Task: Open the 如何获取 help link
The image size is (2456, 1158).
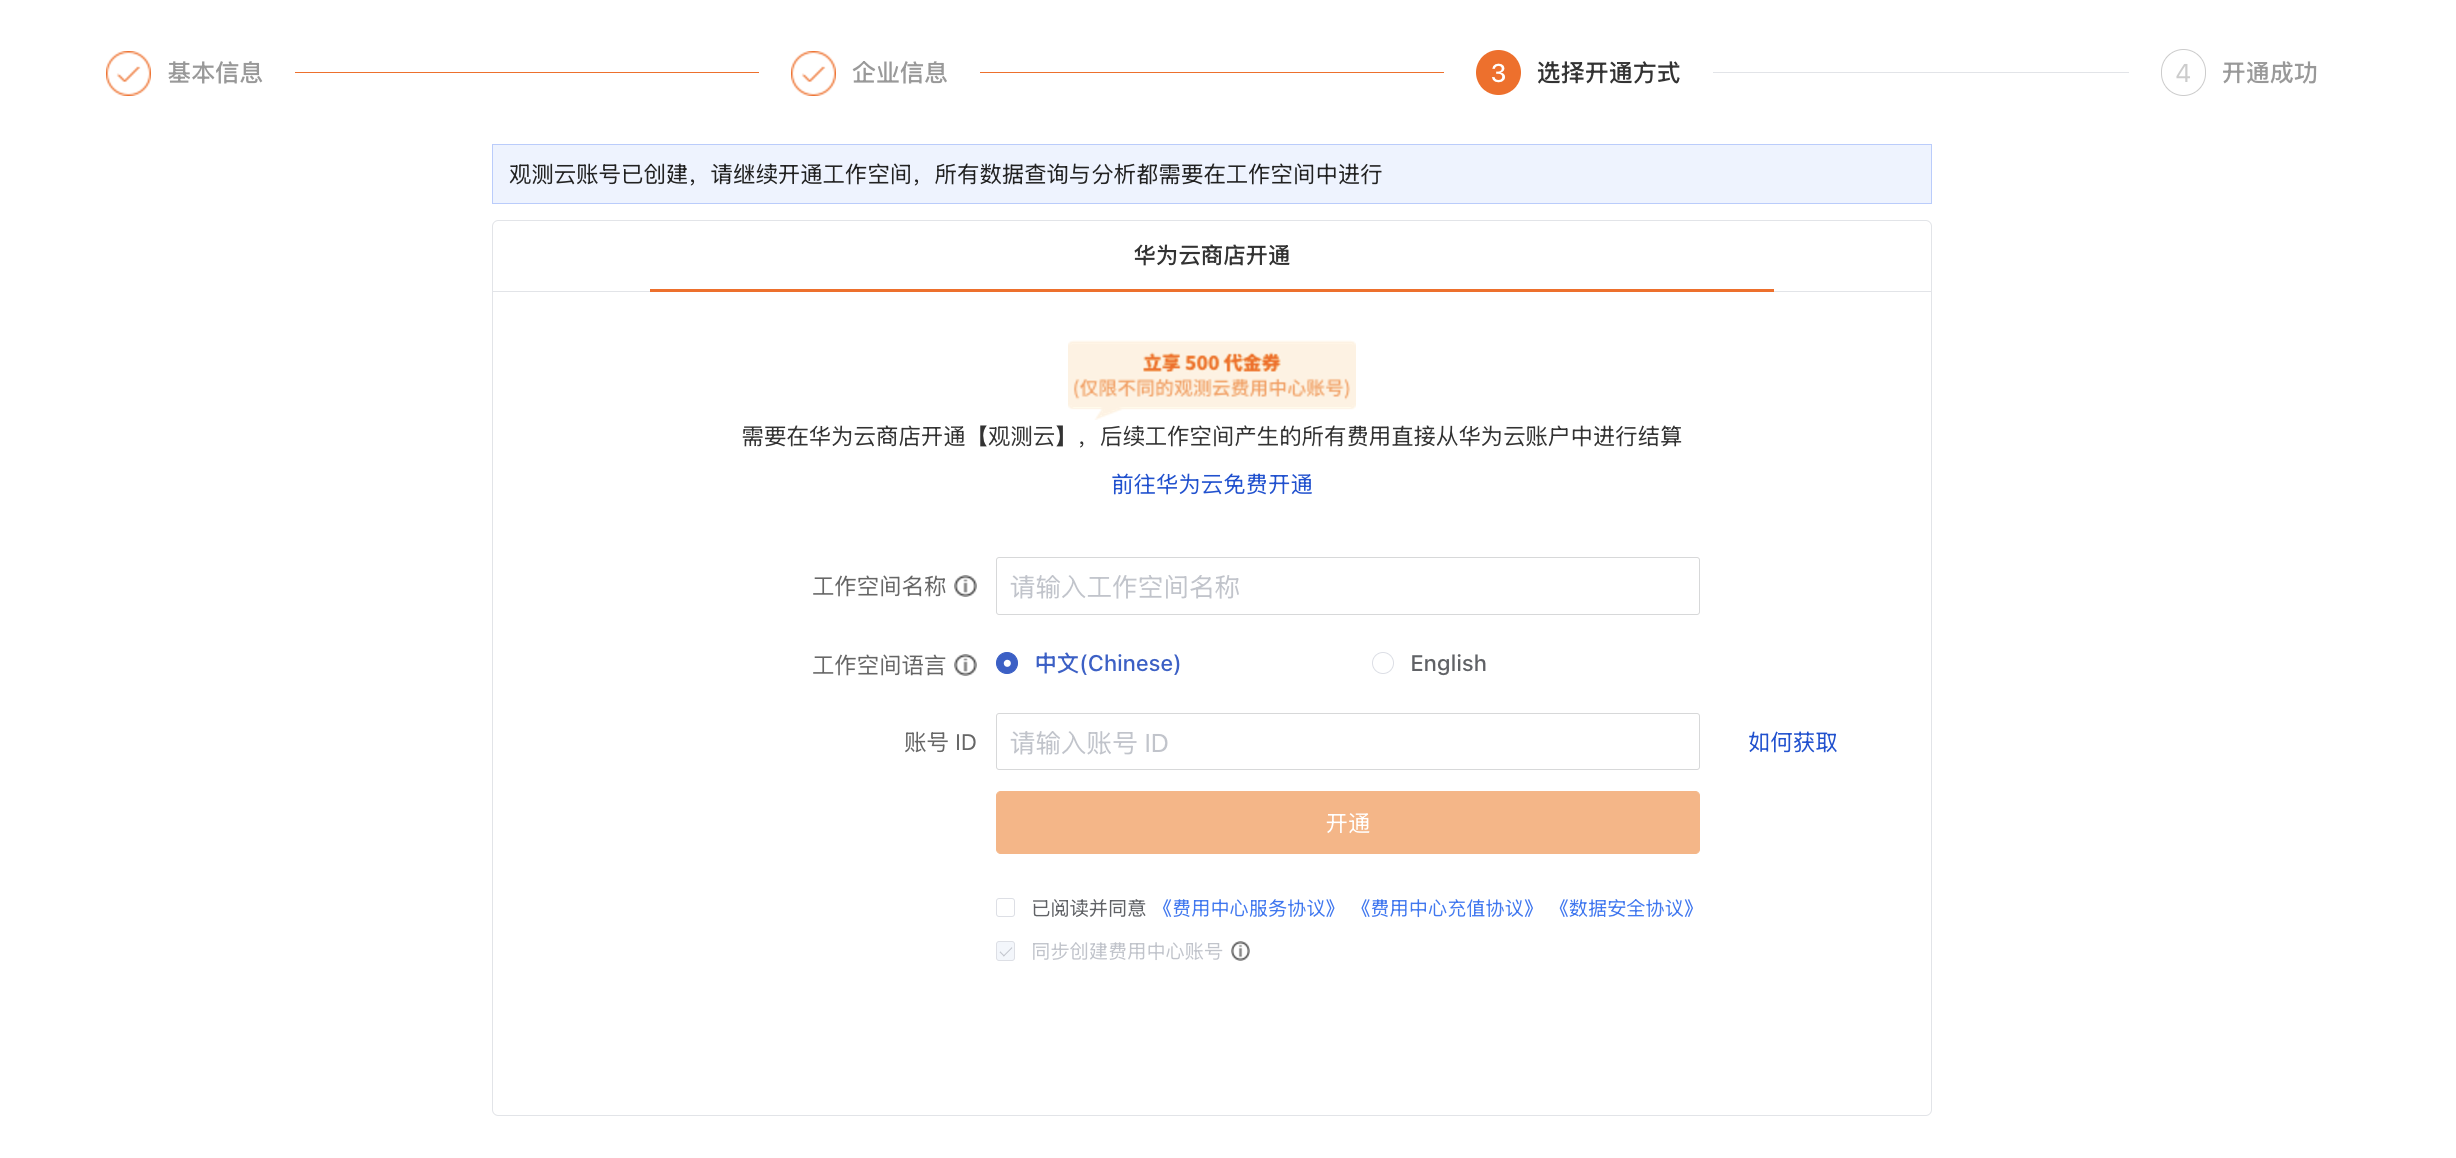Action: click(x=1793, y=742)
